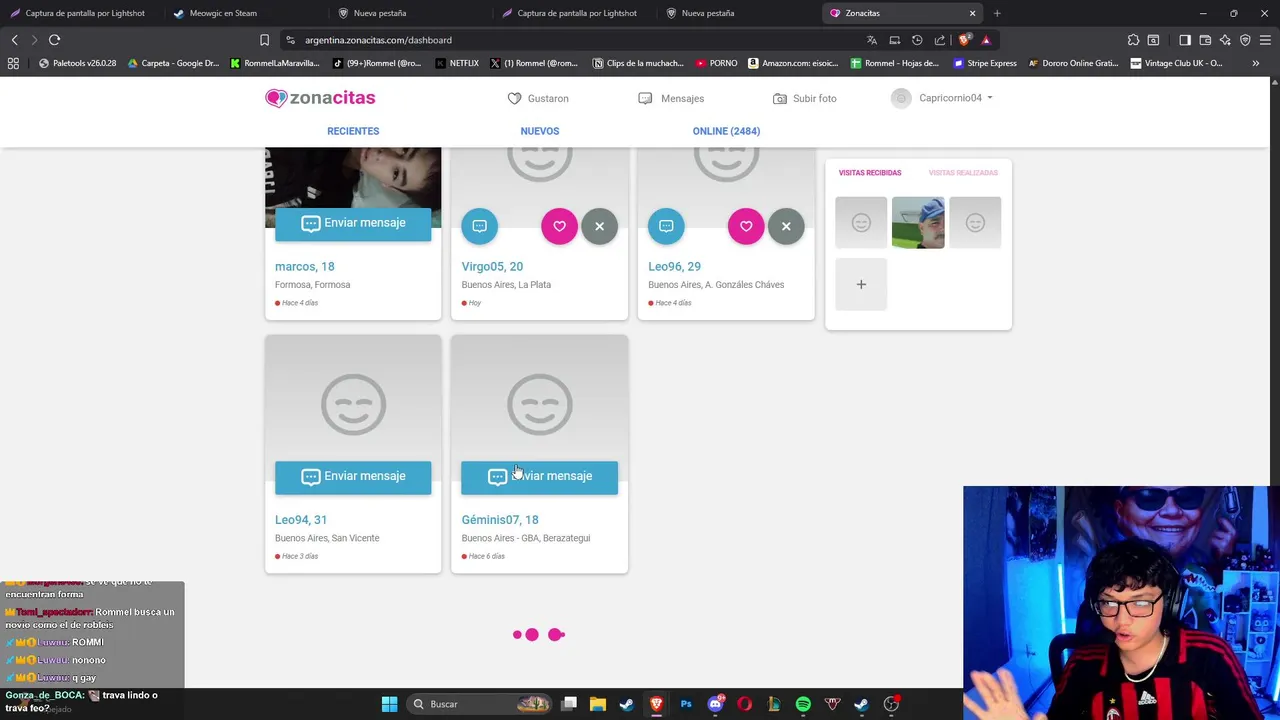The width and height of the screenshot is (1280, 720).
Task: Open Windows Start menu
Action: click(389, 704)
